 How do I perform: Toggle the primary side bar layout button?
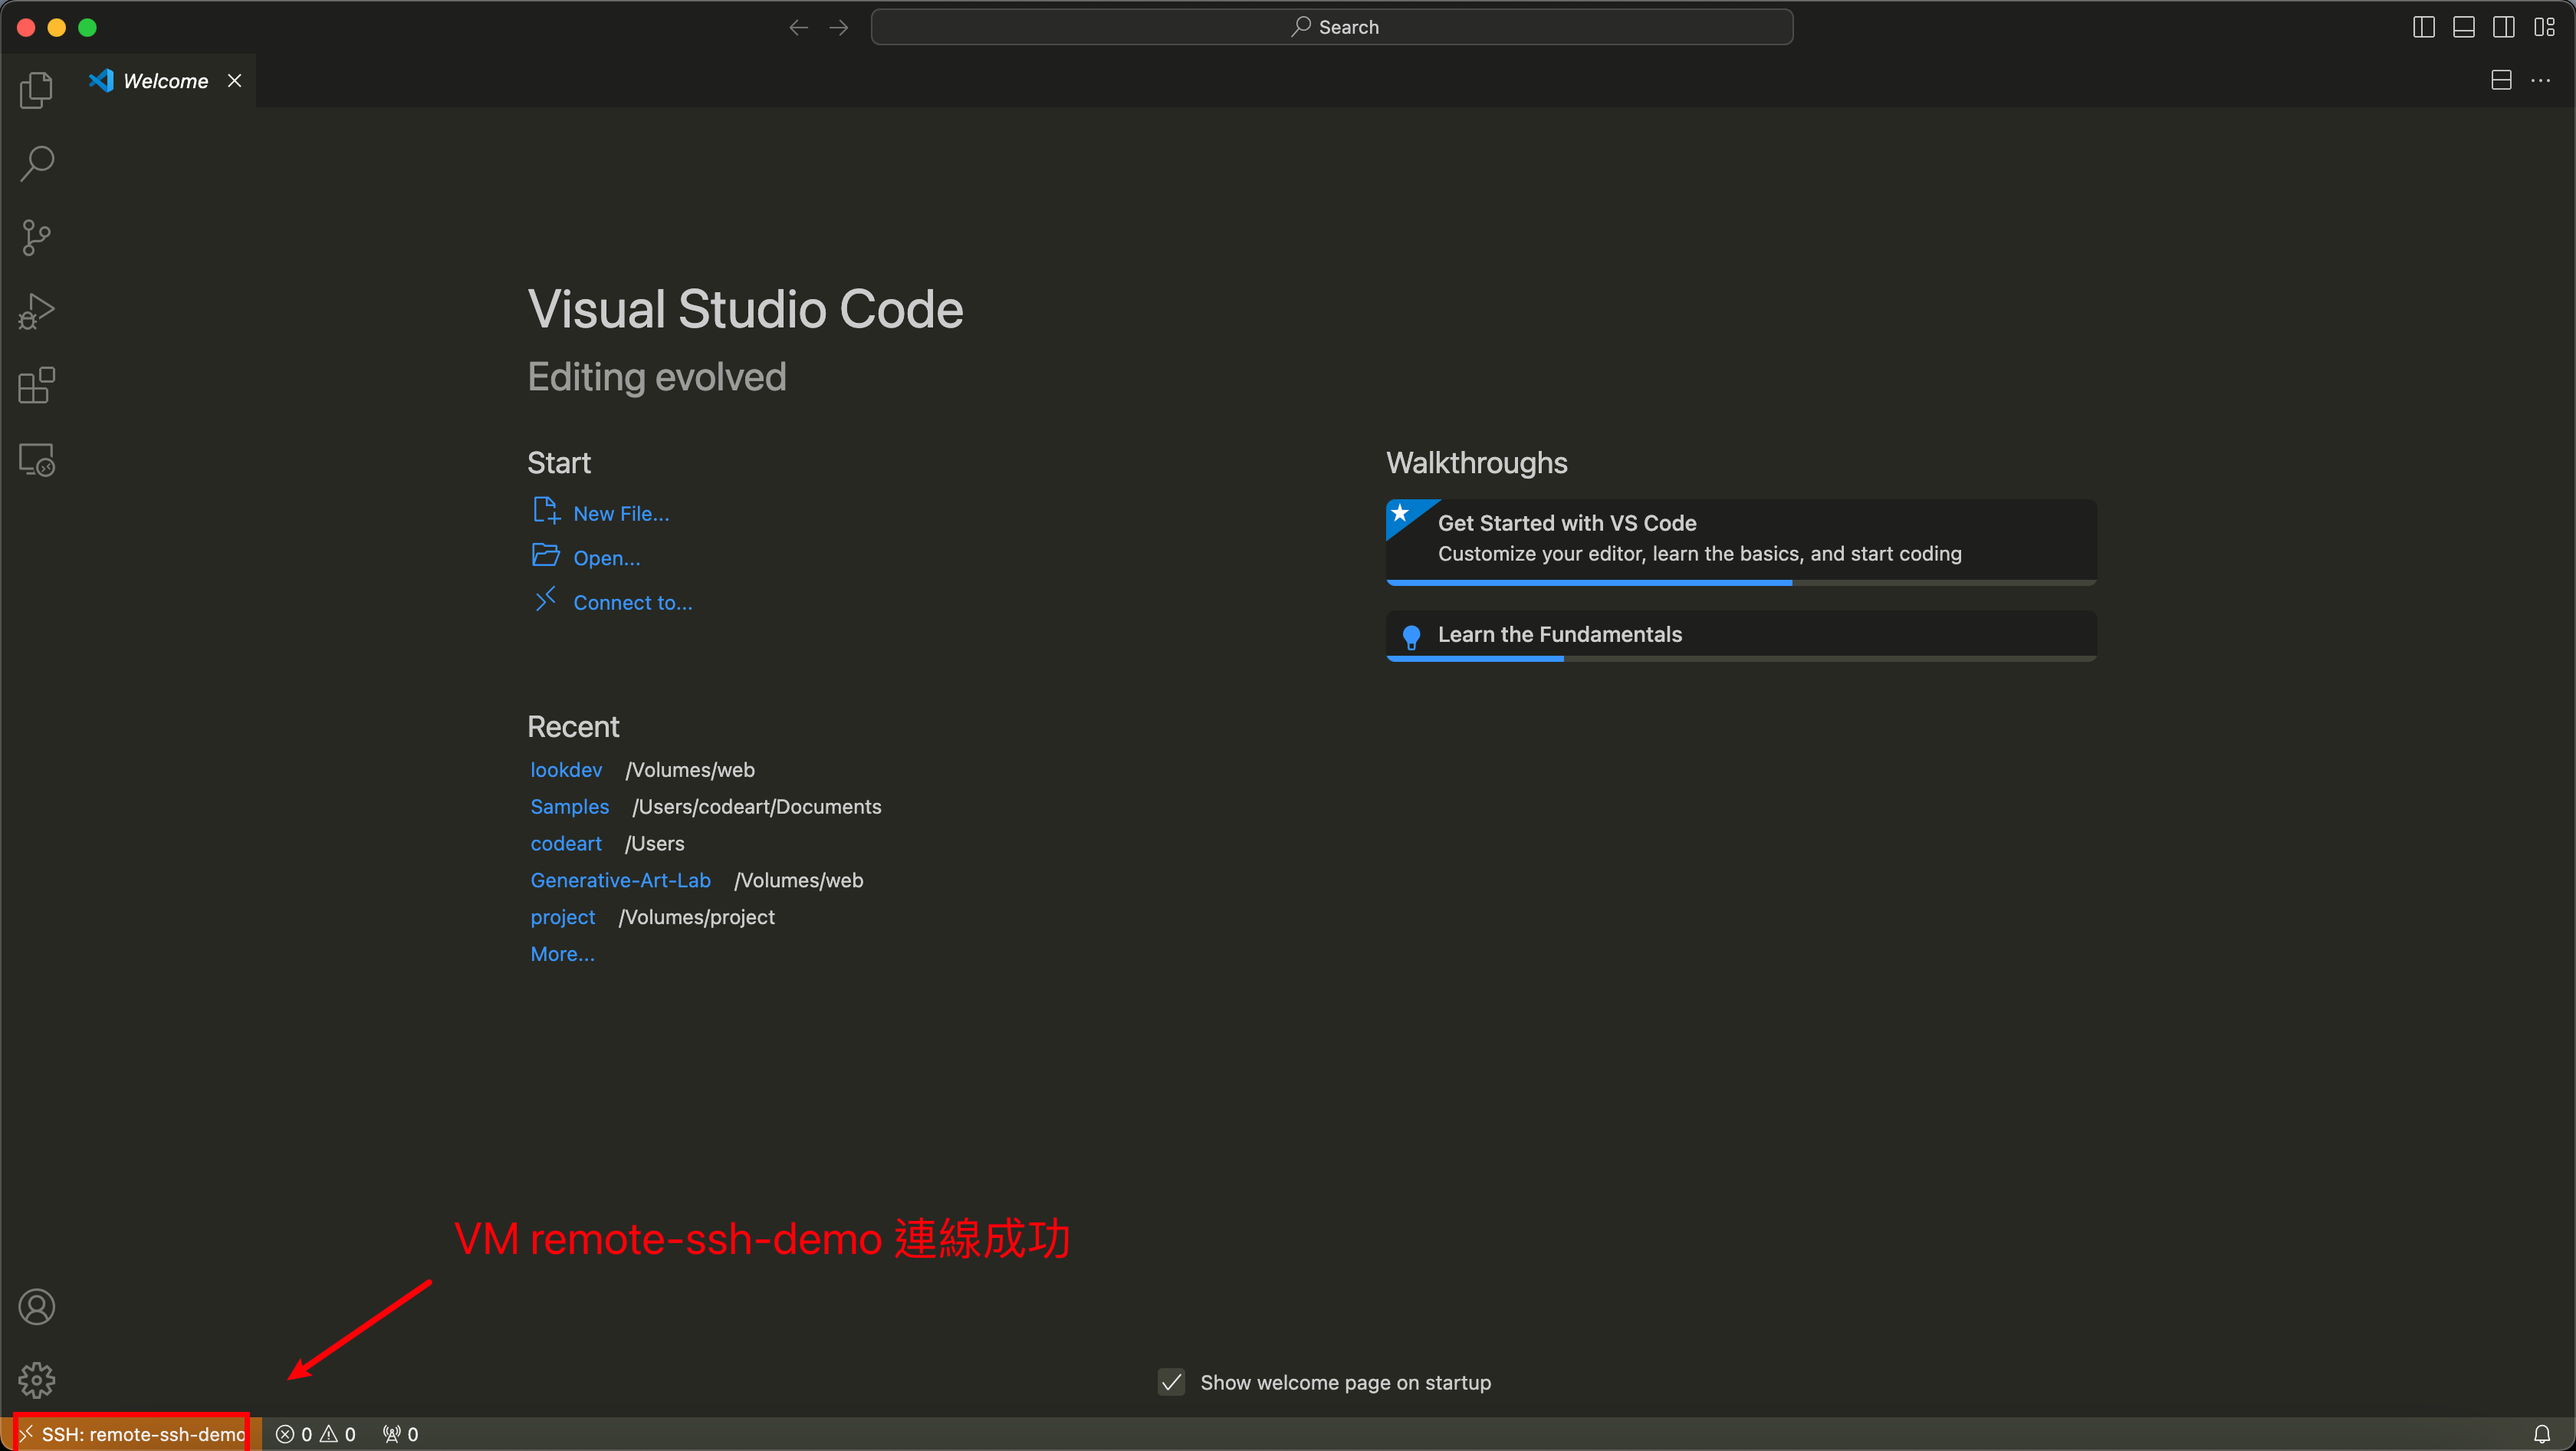[2423, 27]
